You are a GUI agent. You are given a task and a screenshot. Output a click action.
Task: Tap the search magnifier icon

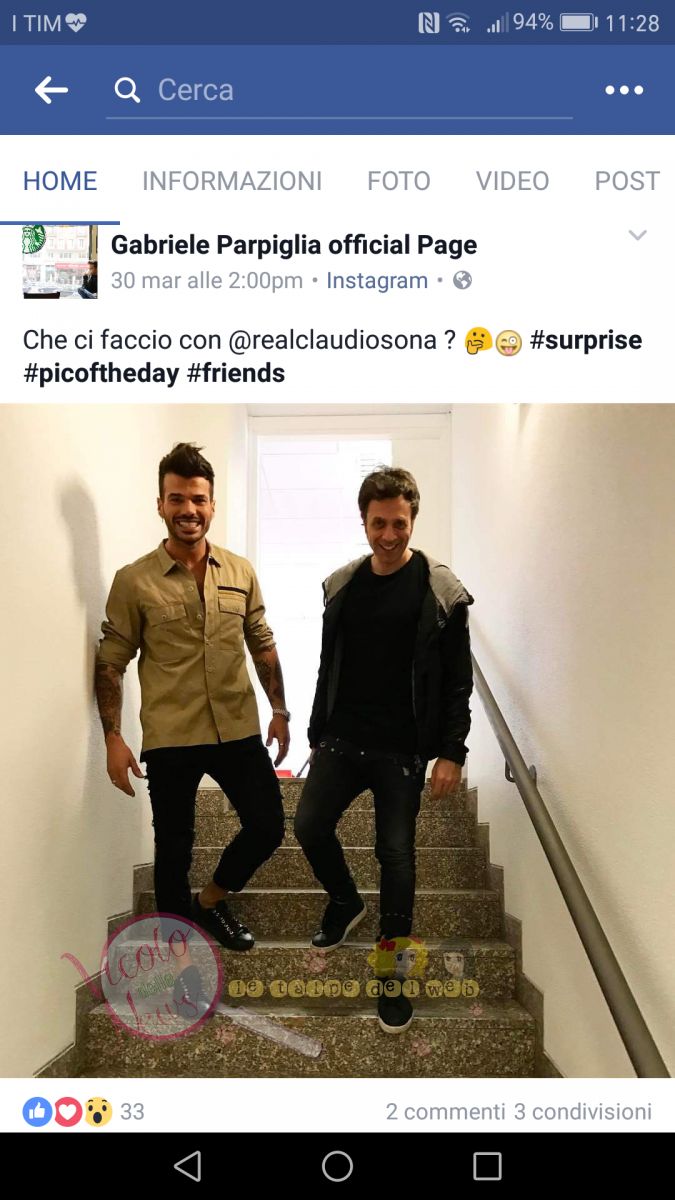[127, 90]
